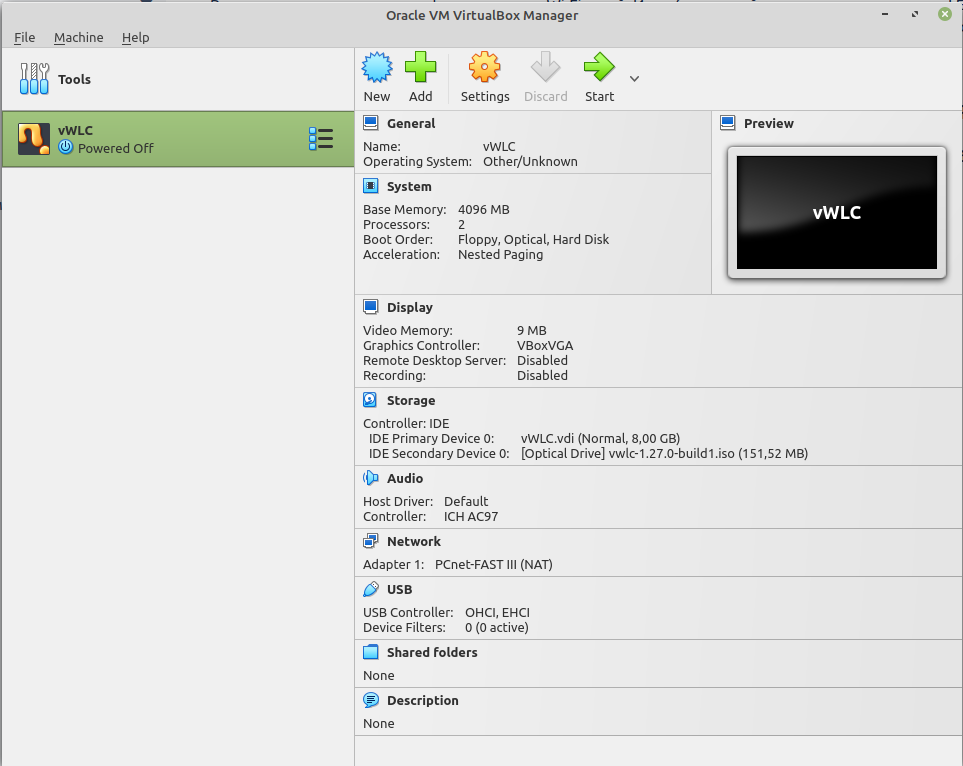Open the Display section header link
This screenshot has width=963, height=766.
(x=410, y=307)
